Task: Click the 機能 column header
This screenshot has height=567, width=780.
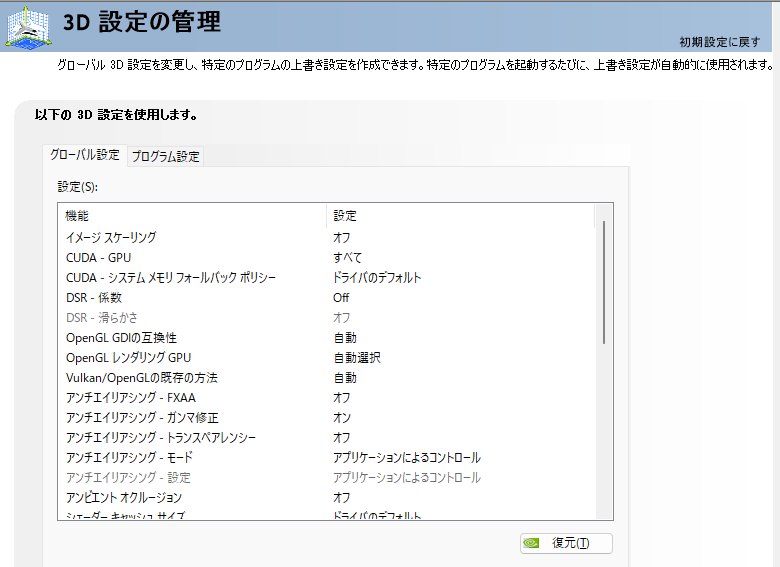Action: coord(192,216)
